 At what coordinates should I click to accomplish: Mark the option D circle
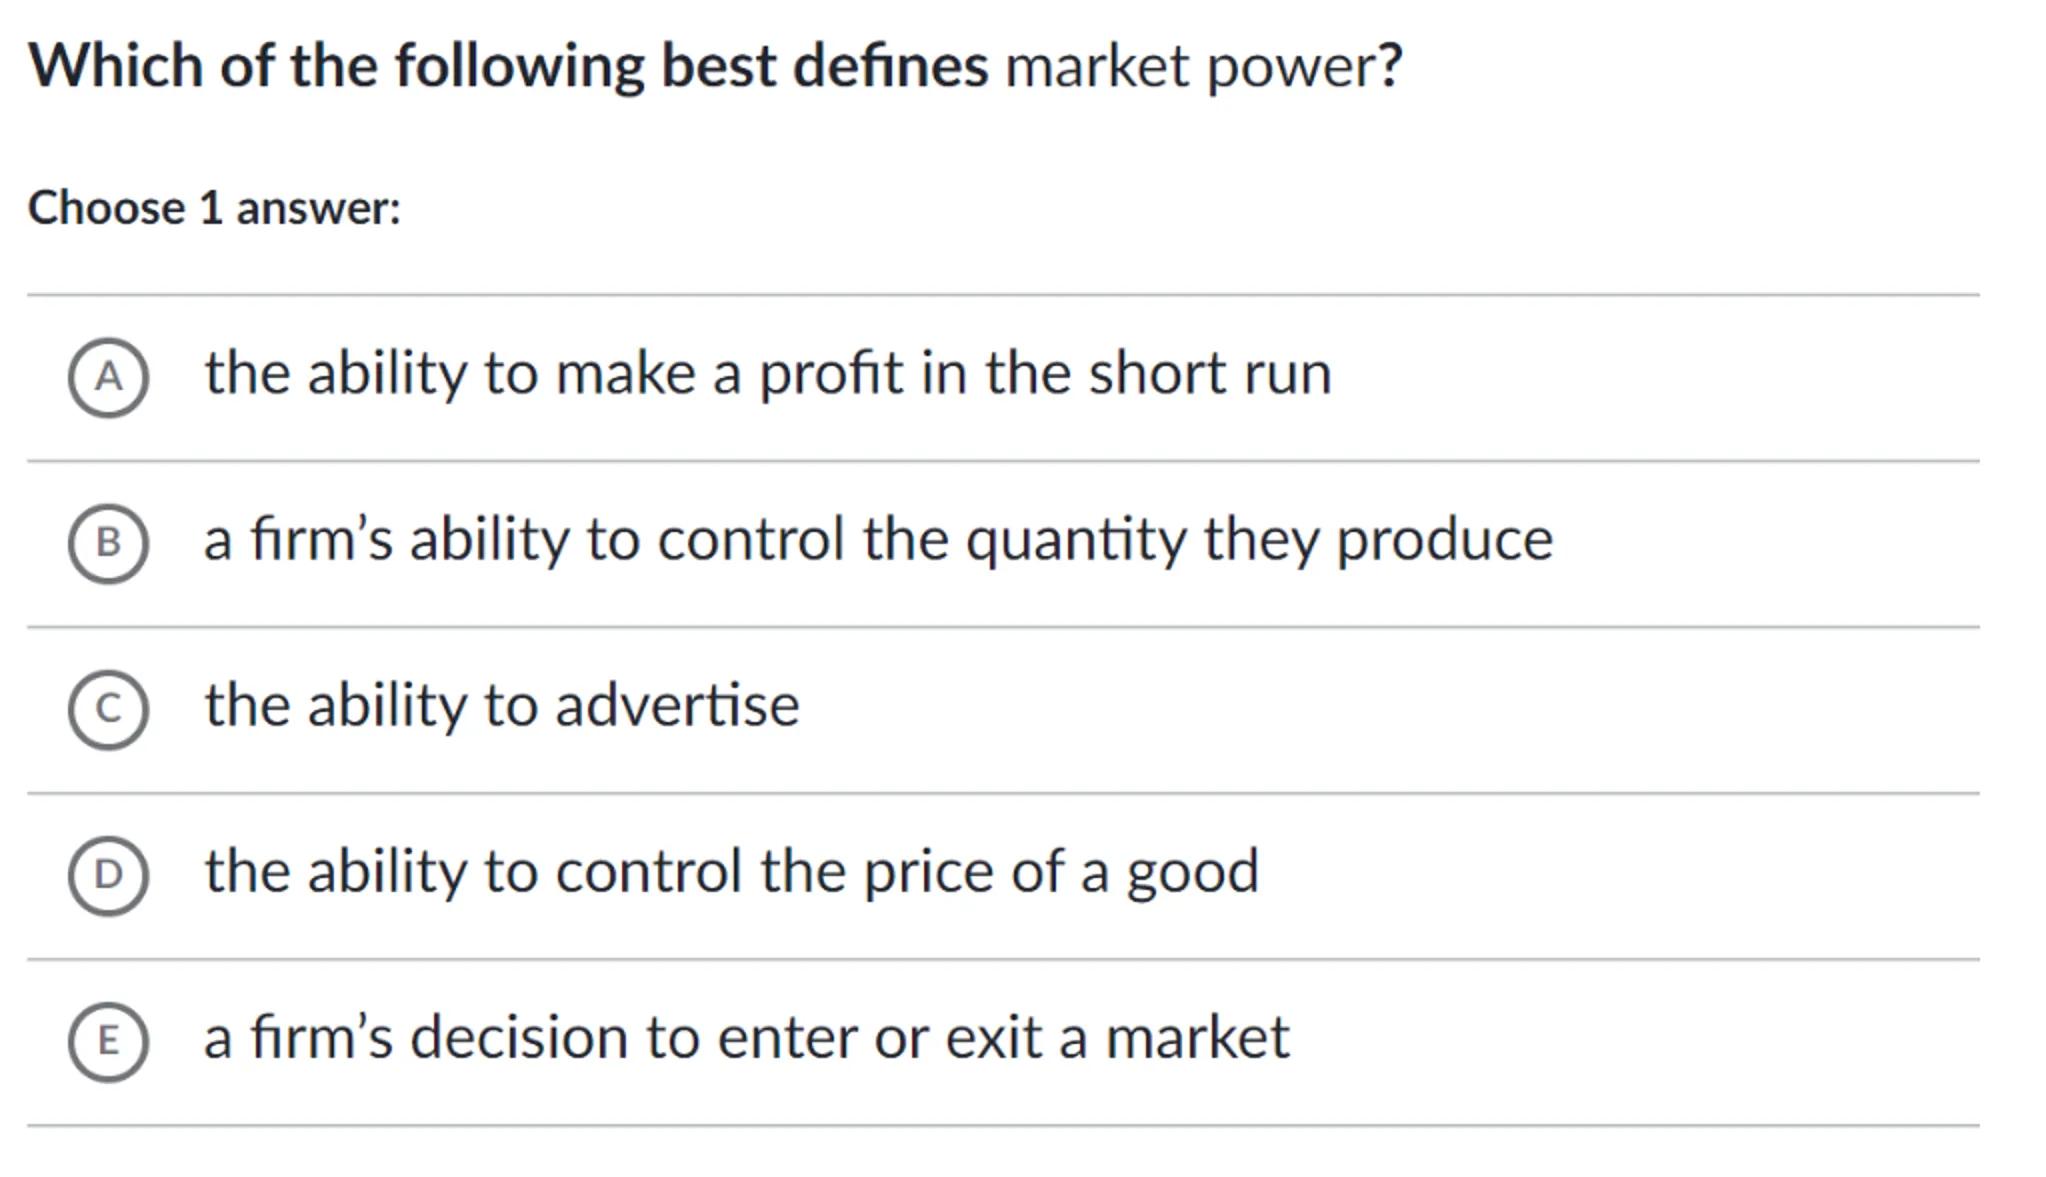[x=108, y=875]
